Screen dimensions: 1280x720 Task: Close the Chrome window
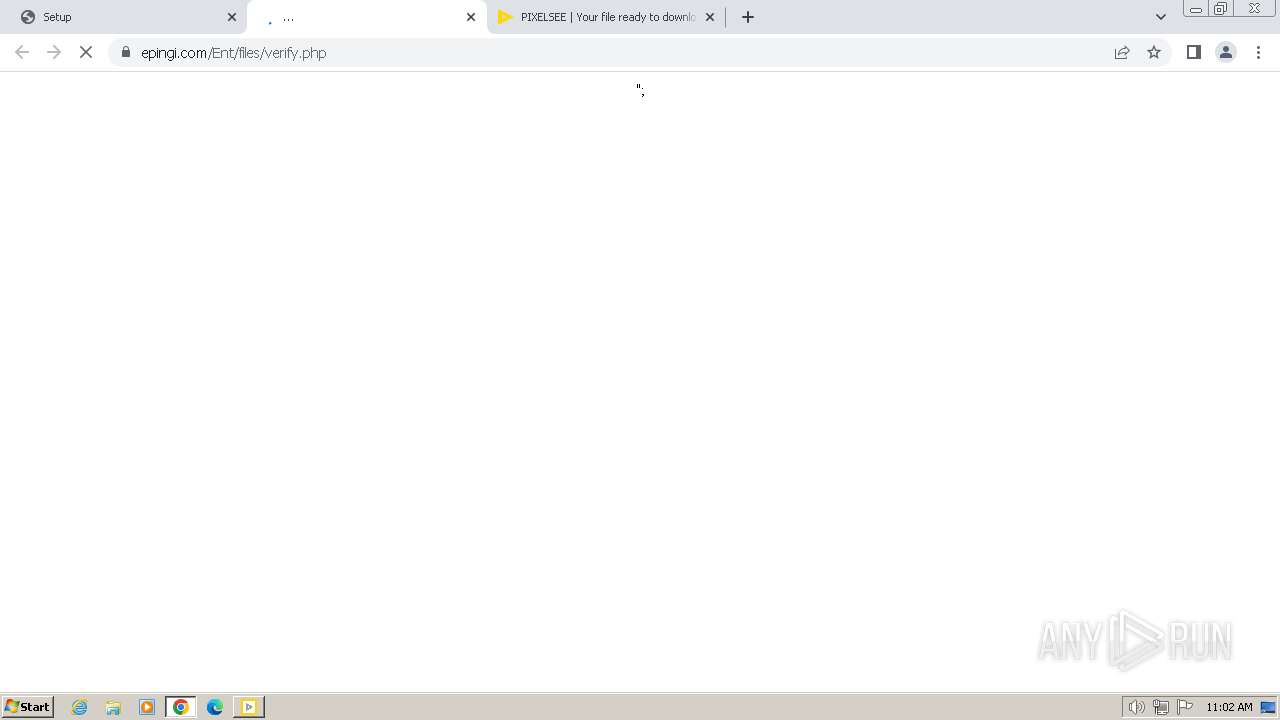tap(1254, 9)
